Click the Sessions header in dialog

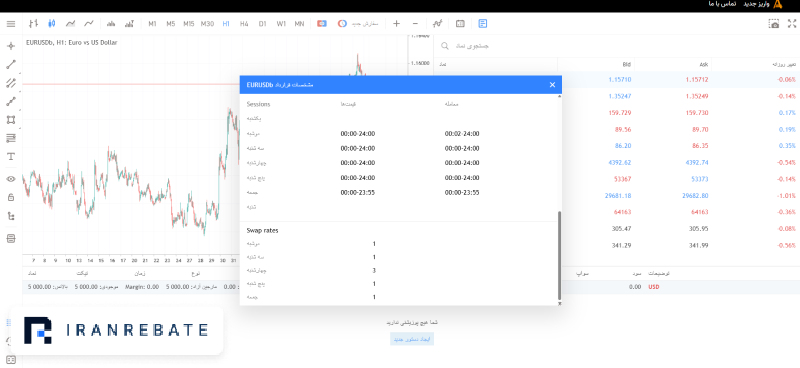(258, 104)
